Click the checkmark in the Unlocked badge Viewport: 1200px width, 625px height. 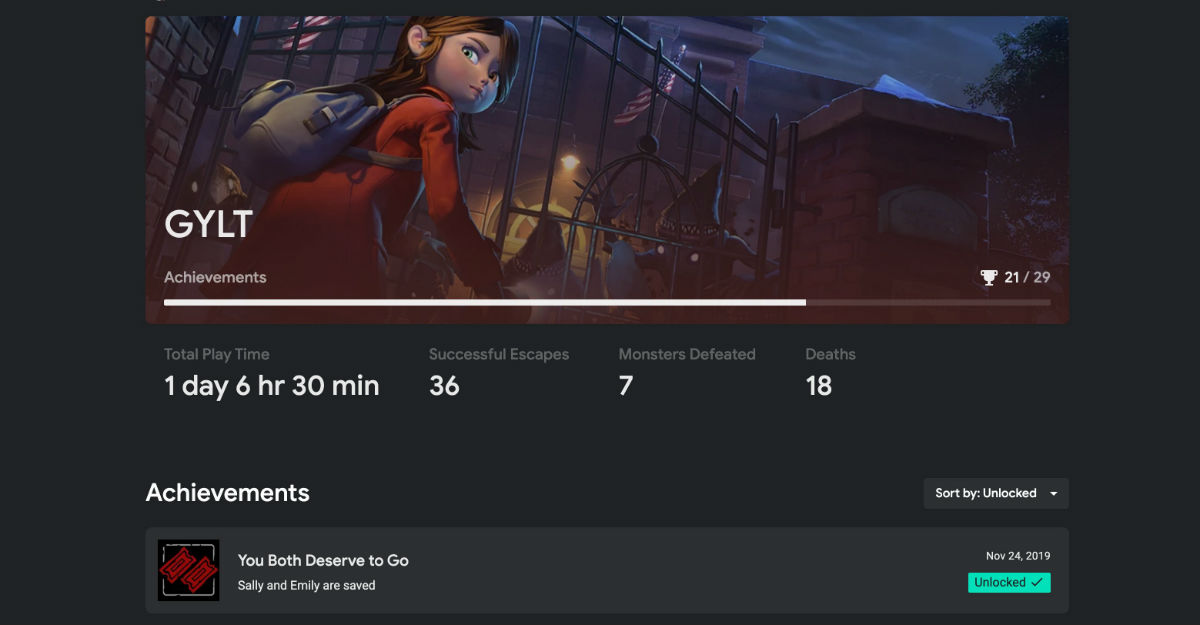pyautogui.click(x=1037, y=582)
